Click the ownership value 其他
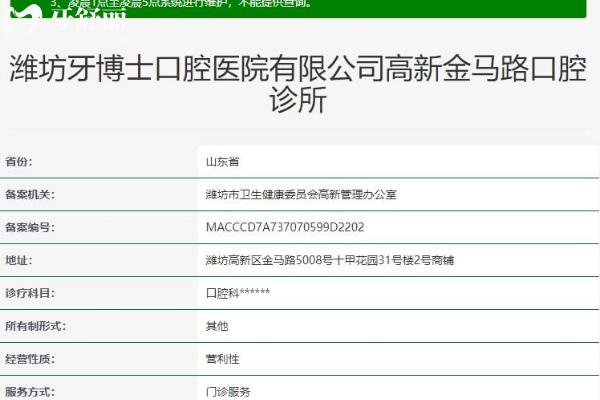Image resolution: width=600 pixels, height=400 pixels. [217, 326]
